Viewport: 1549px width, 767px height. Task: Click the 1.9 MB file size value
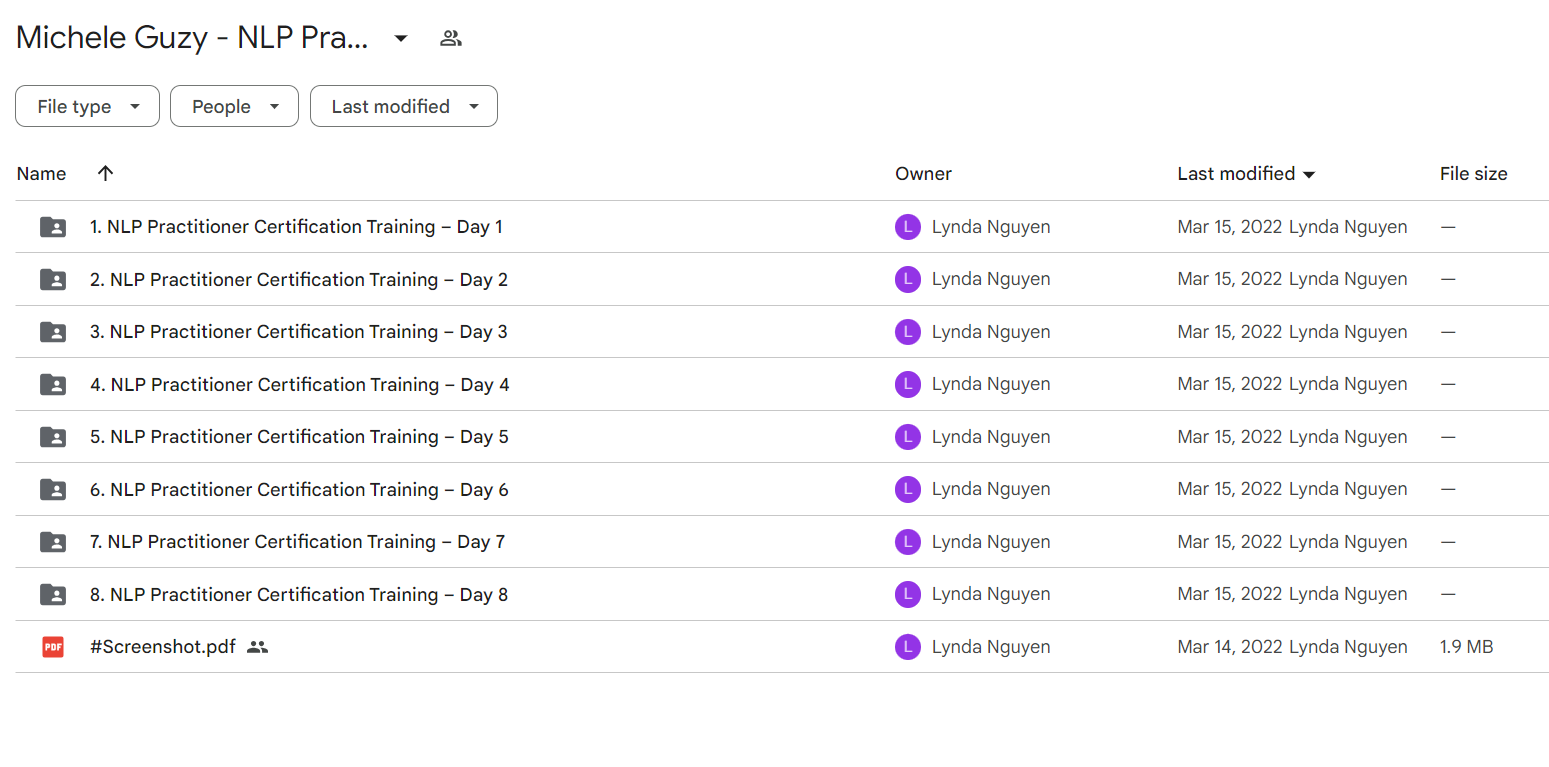coord(1467,647)
